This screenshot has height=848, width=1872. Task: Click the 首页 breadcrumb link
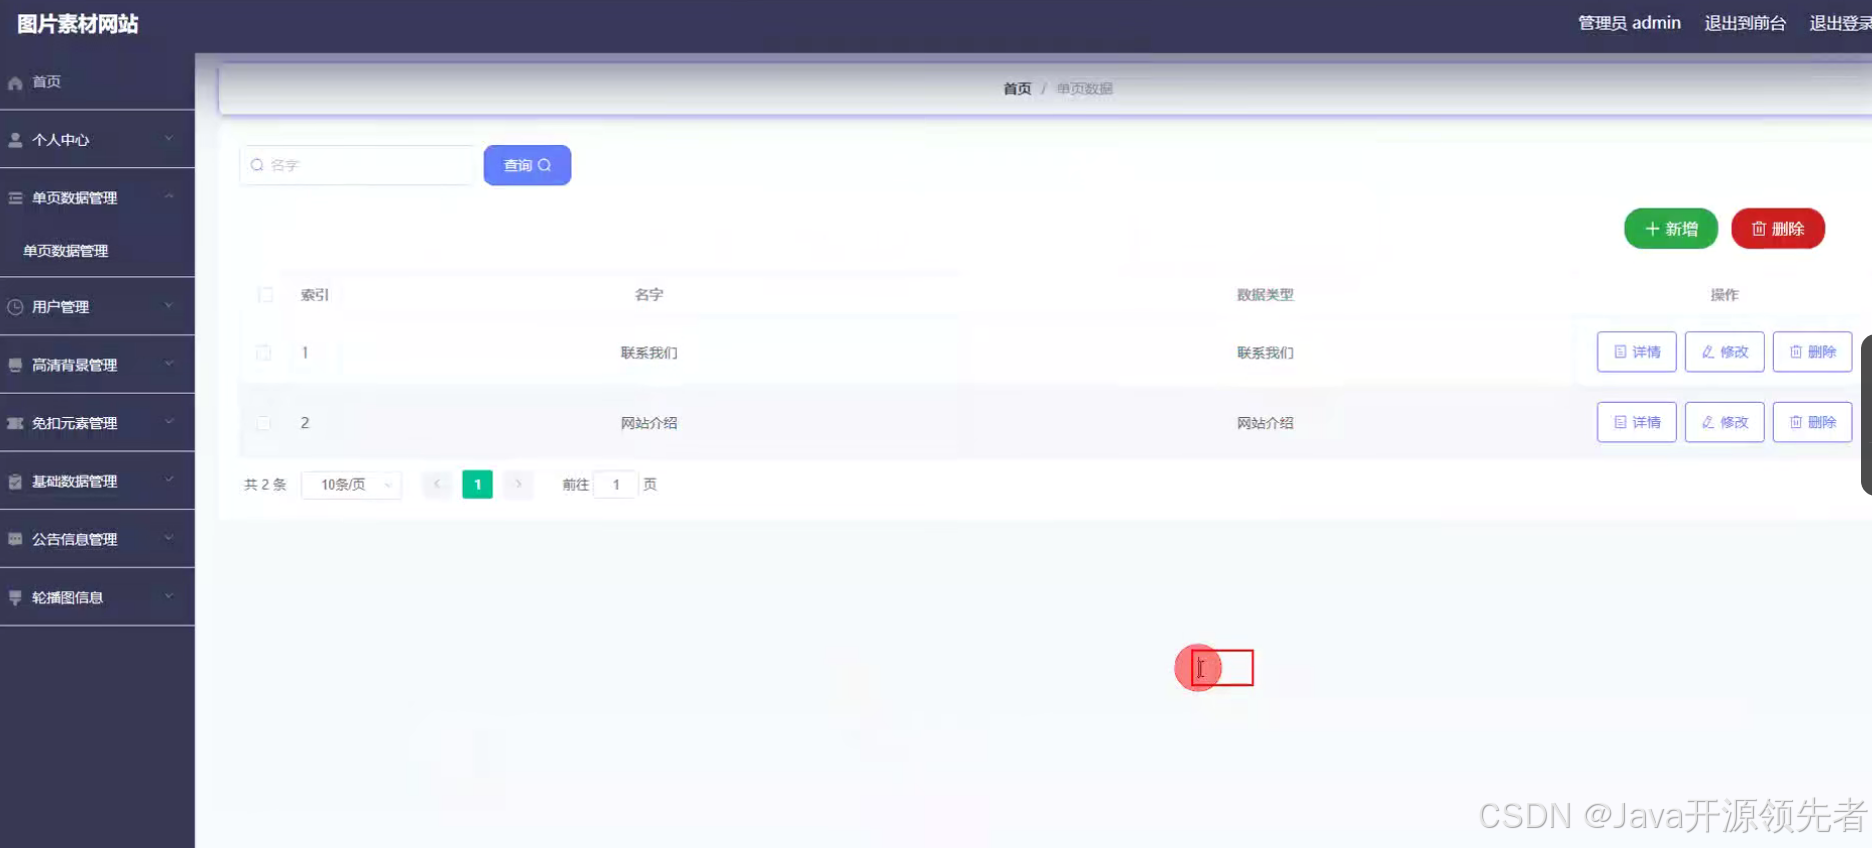(1017, 89)
